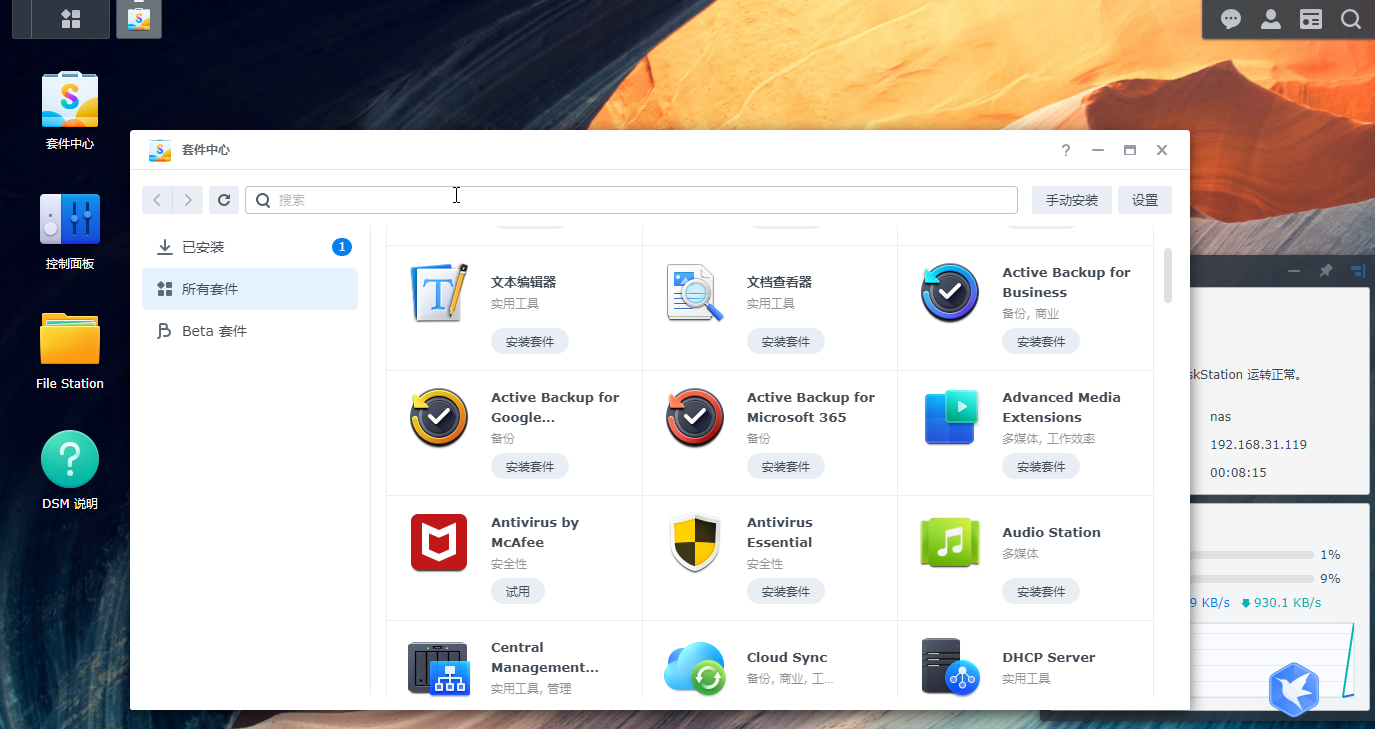Select 所有套件 in sidebar

pyautogui.click(x=250, y=289)
